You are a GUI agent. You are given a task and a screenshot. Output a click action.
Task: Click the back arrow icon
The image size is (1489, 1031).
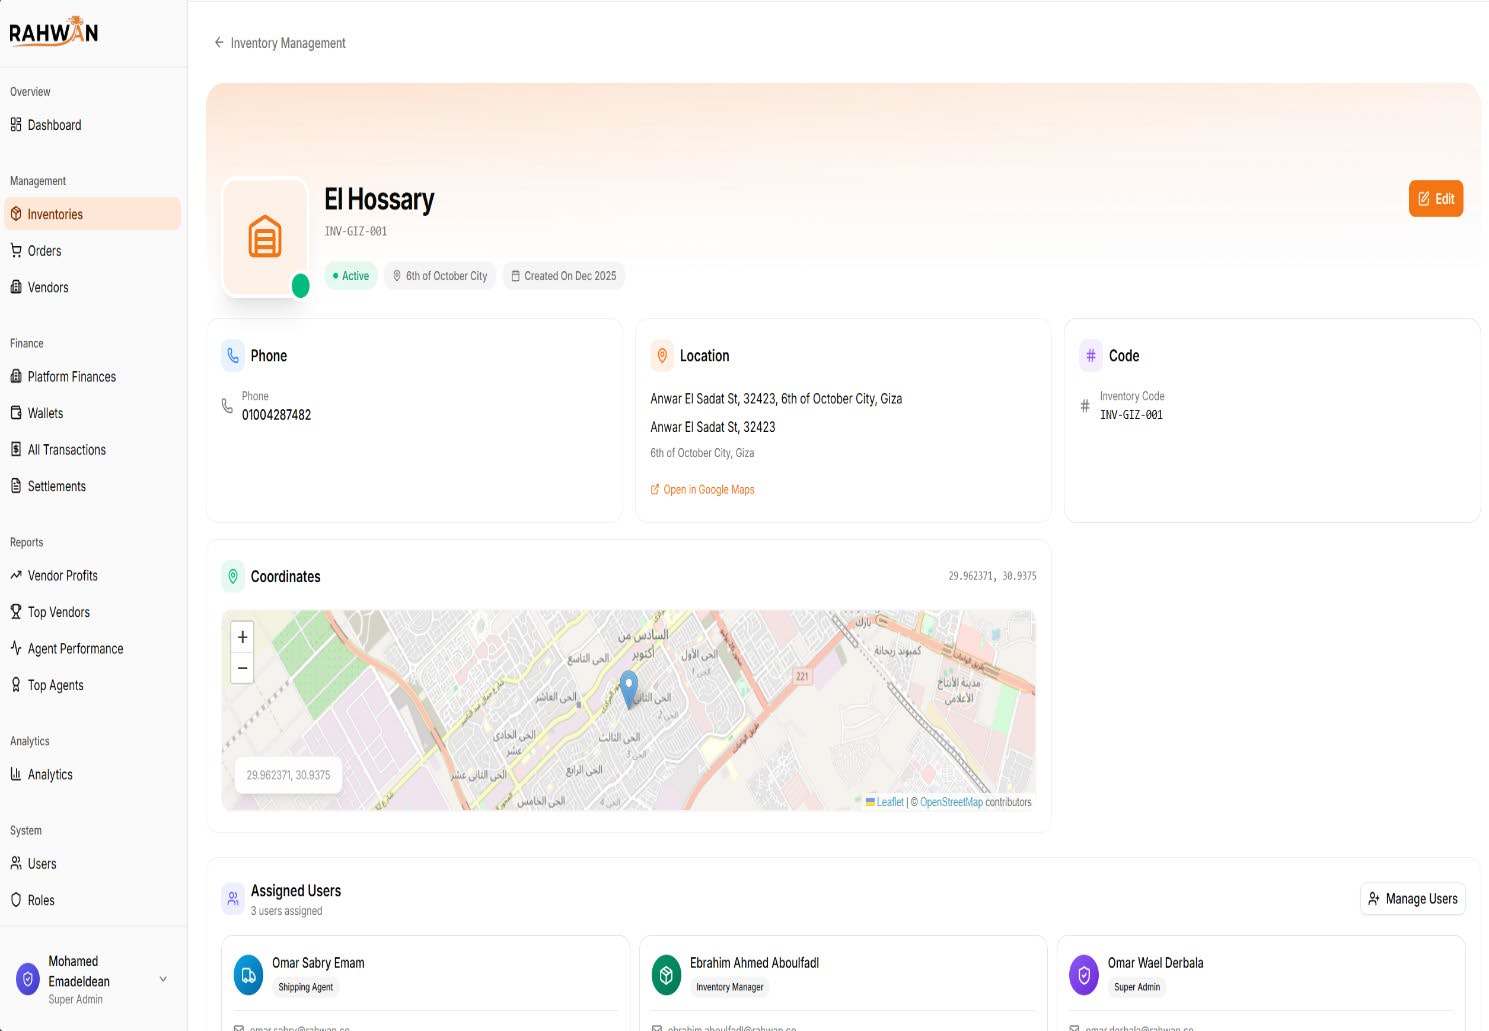pos(219,43)
